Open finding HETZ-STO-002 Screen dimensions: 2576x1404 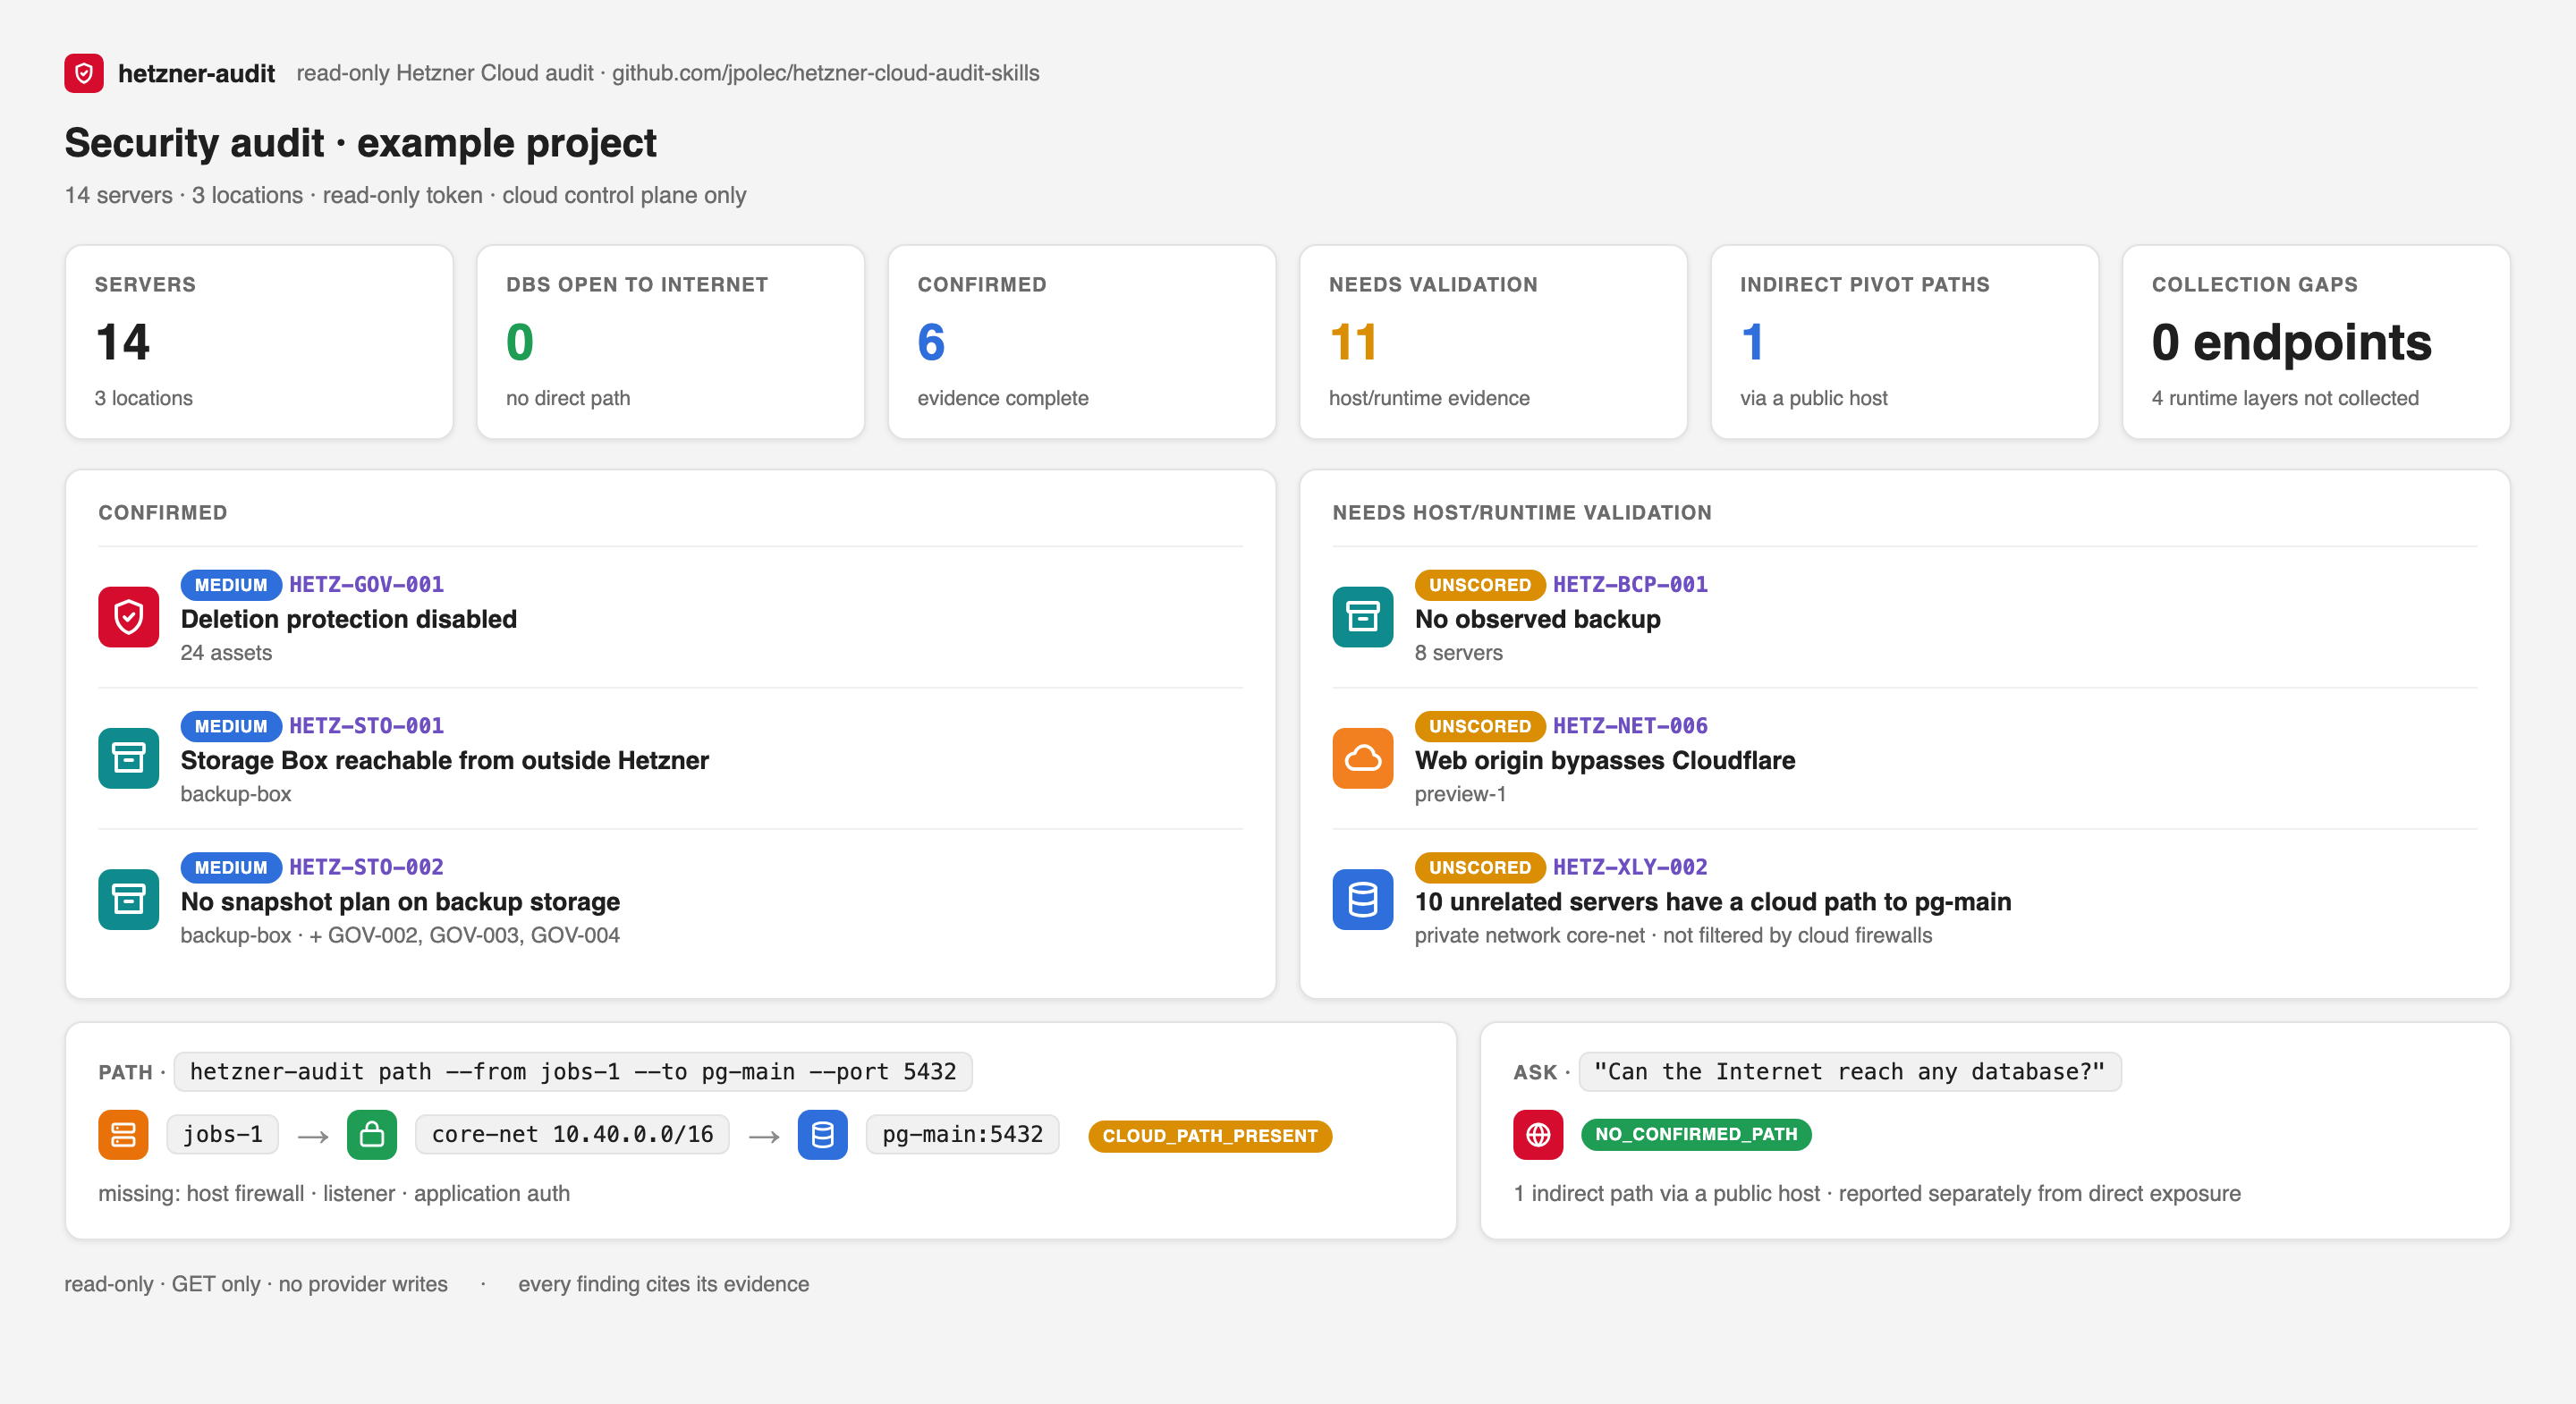click(367, 866)
